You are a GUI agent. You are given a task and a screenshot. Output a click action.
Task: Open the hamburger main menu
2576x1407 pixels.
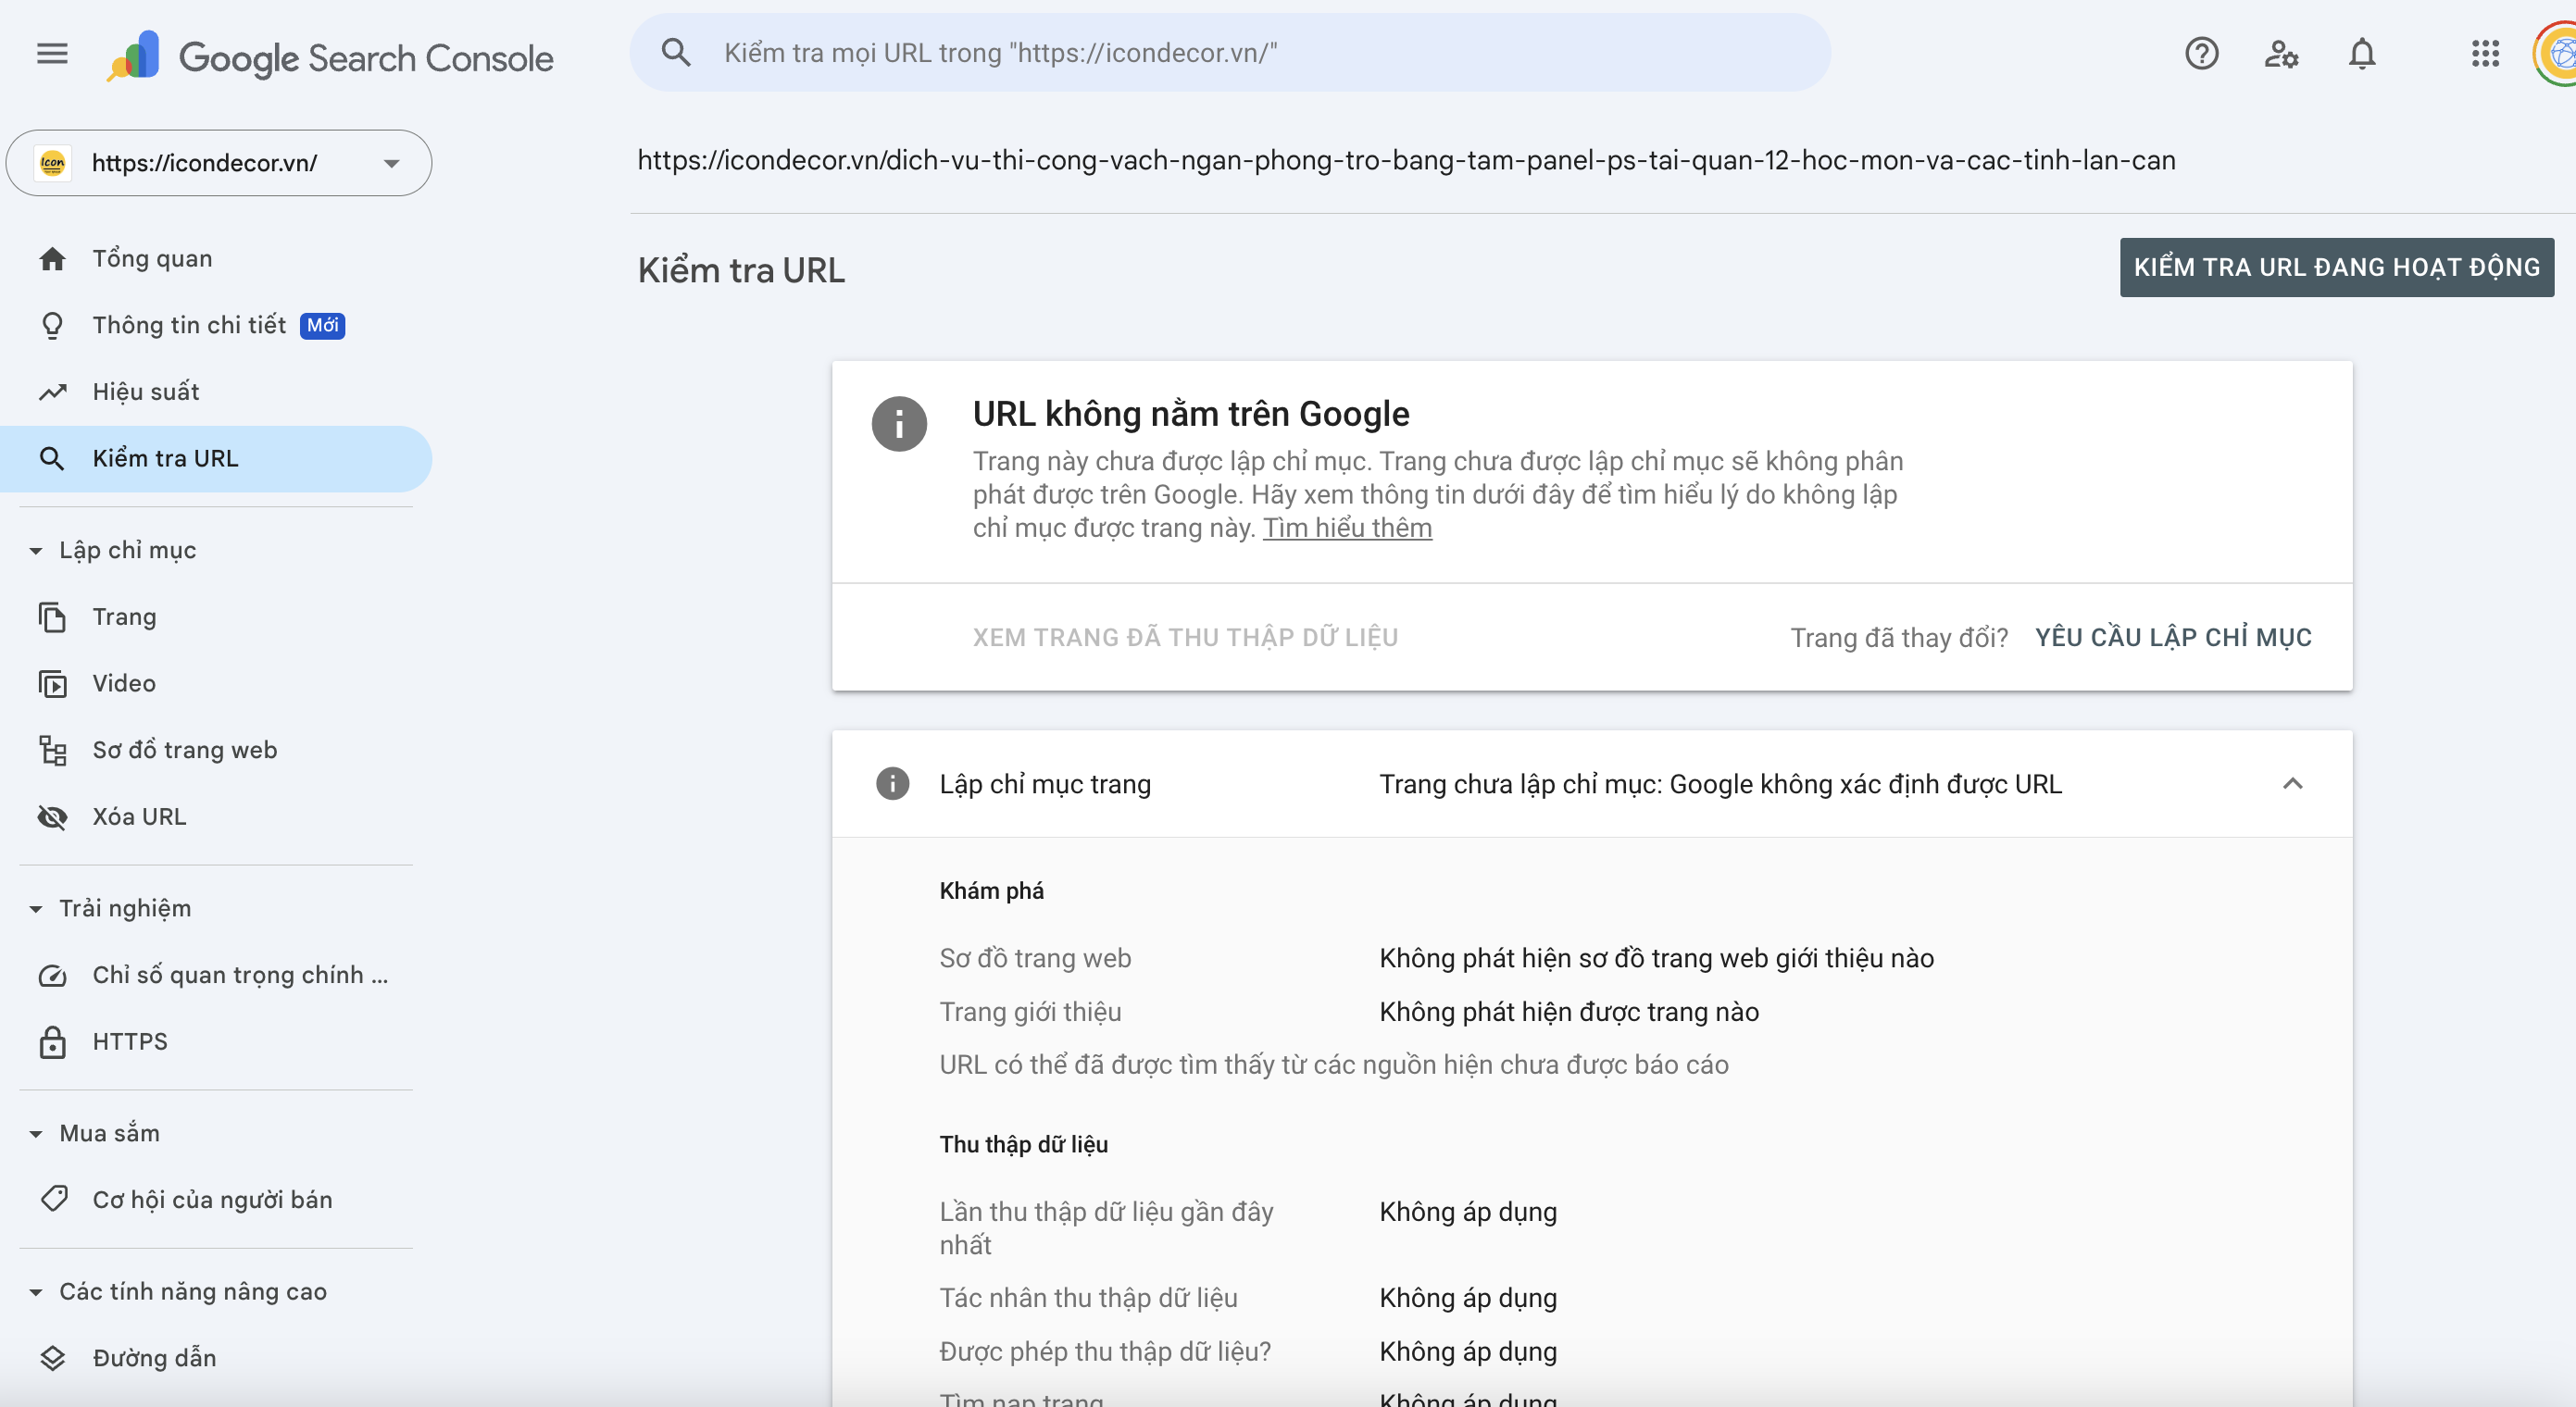click(52, 54)
